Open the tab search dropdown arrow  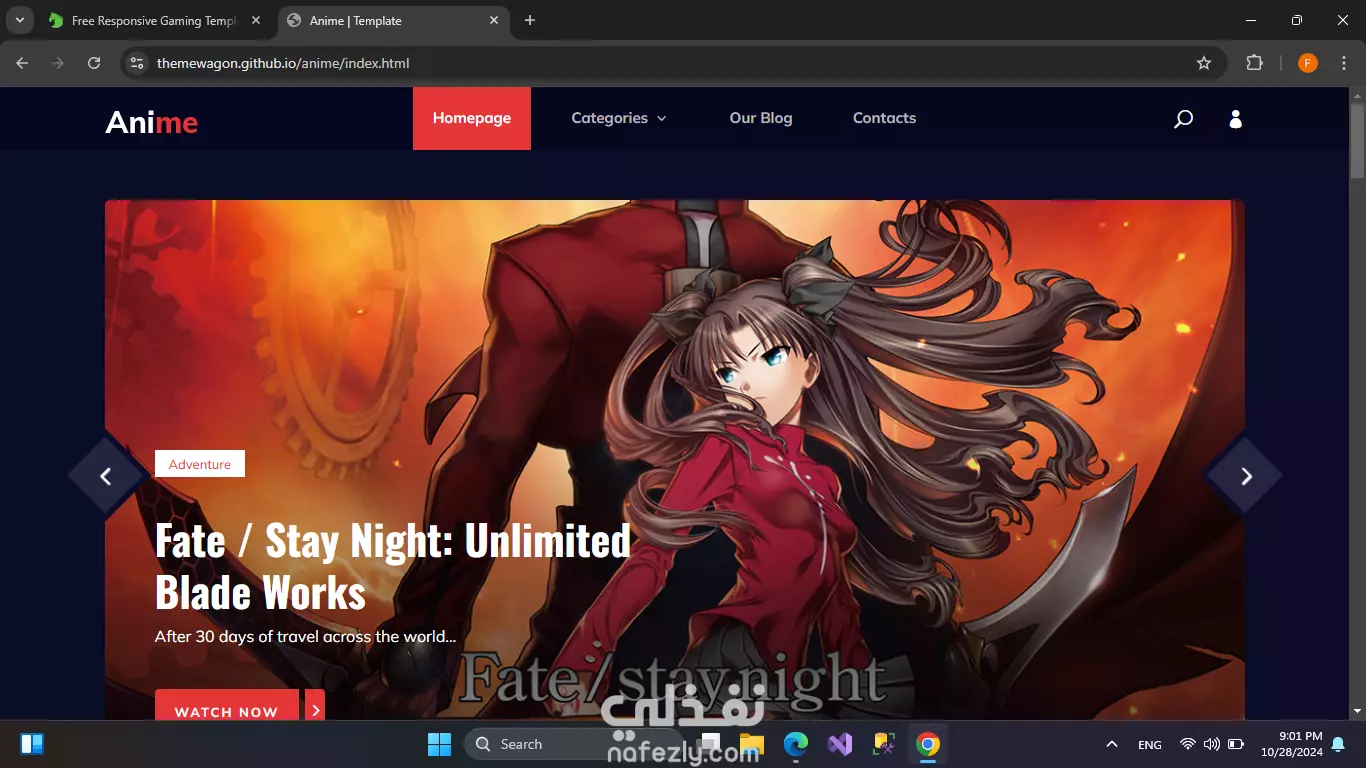19,20
